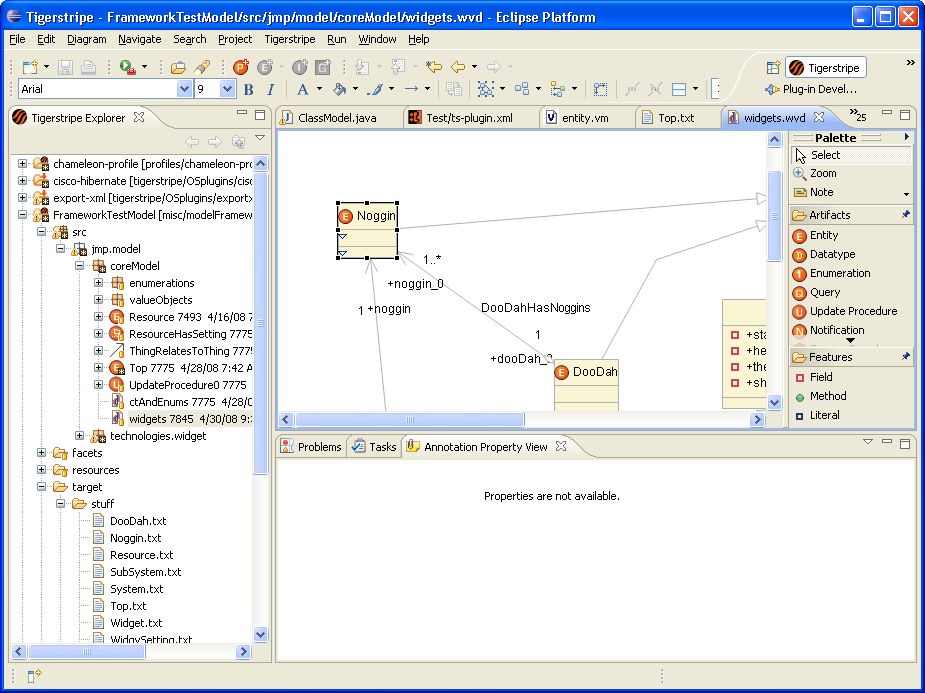Select the Field feature tool

tap(820, 377)
